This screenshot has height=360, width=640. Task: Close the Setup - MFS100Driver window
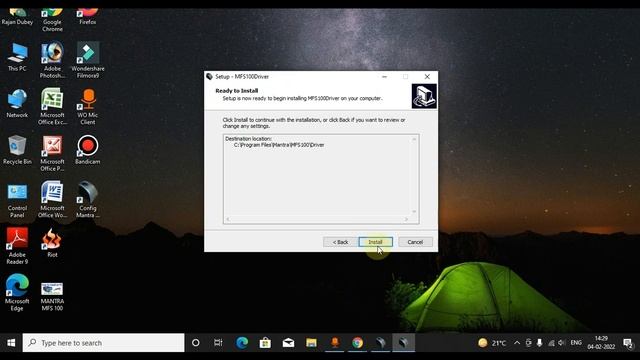click(427, 76)
